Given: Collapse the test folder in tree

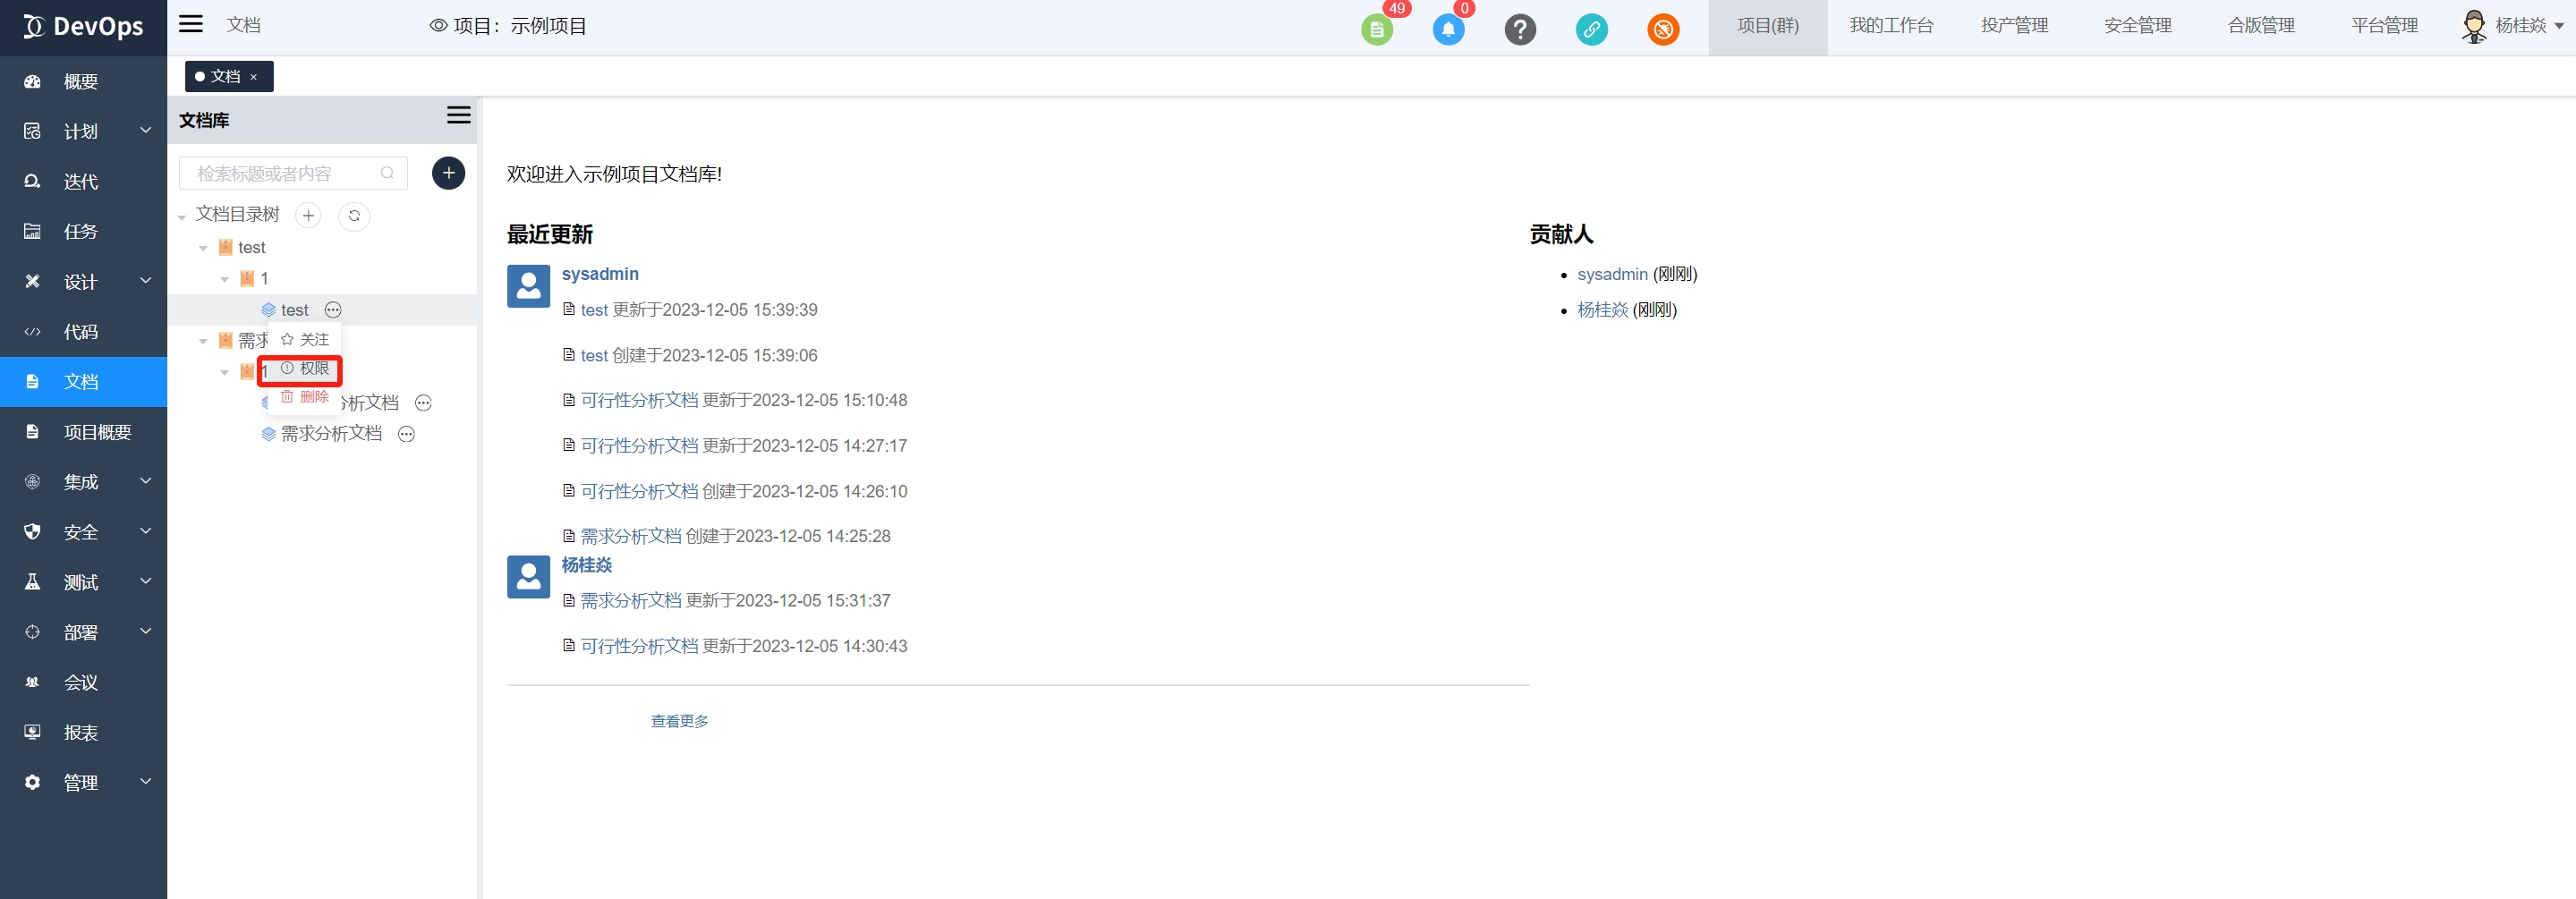Looking at the screenshot, I should [x=203, y=248].
